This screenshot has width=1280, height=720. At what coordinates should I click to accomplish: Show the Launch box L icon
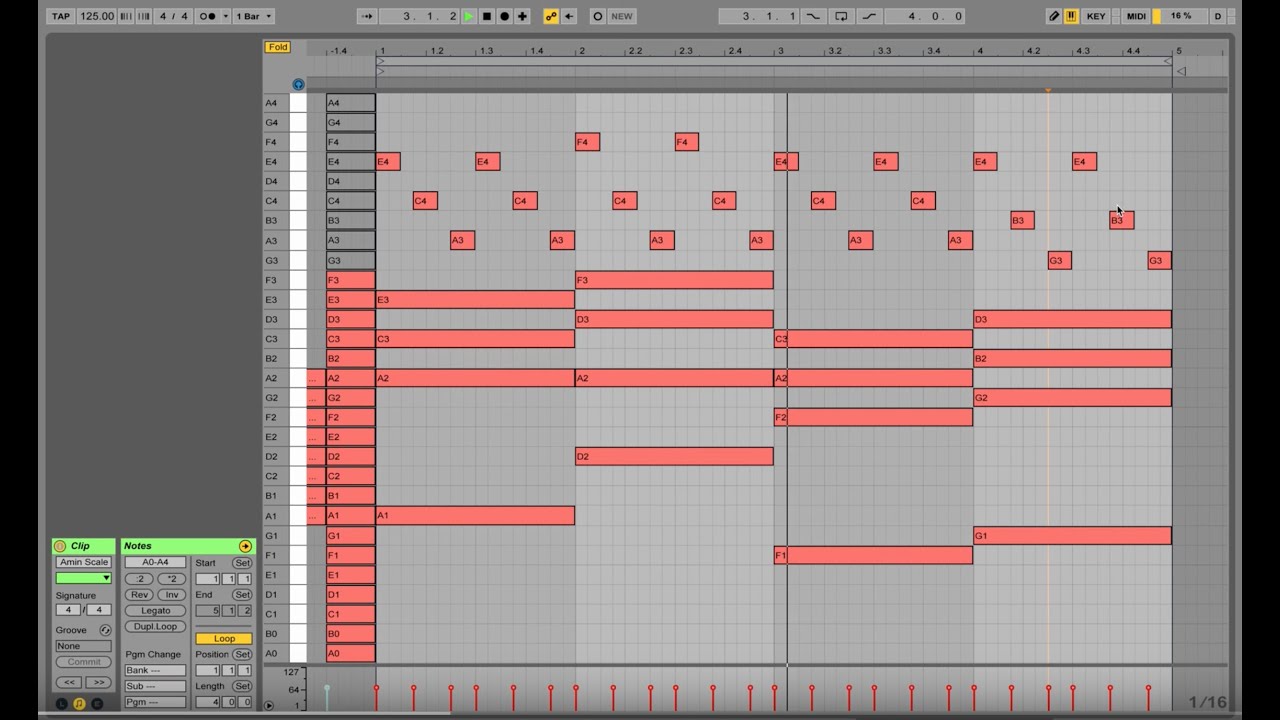[61, 704]
